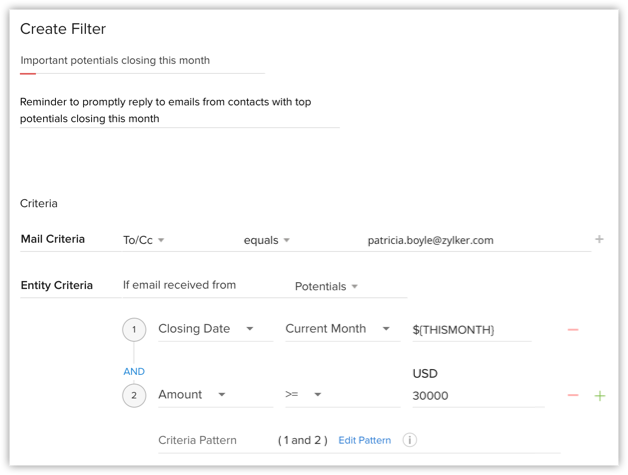Open the >= comparison operator dropdown

pyautogui.click(x=342, y=394)
